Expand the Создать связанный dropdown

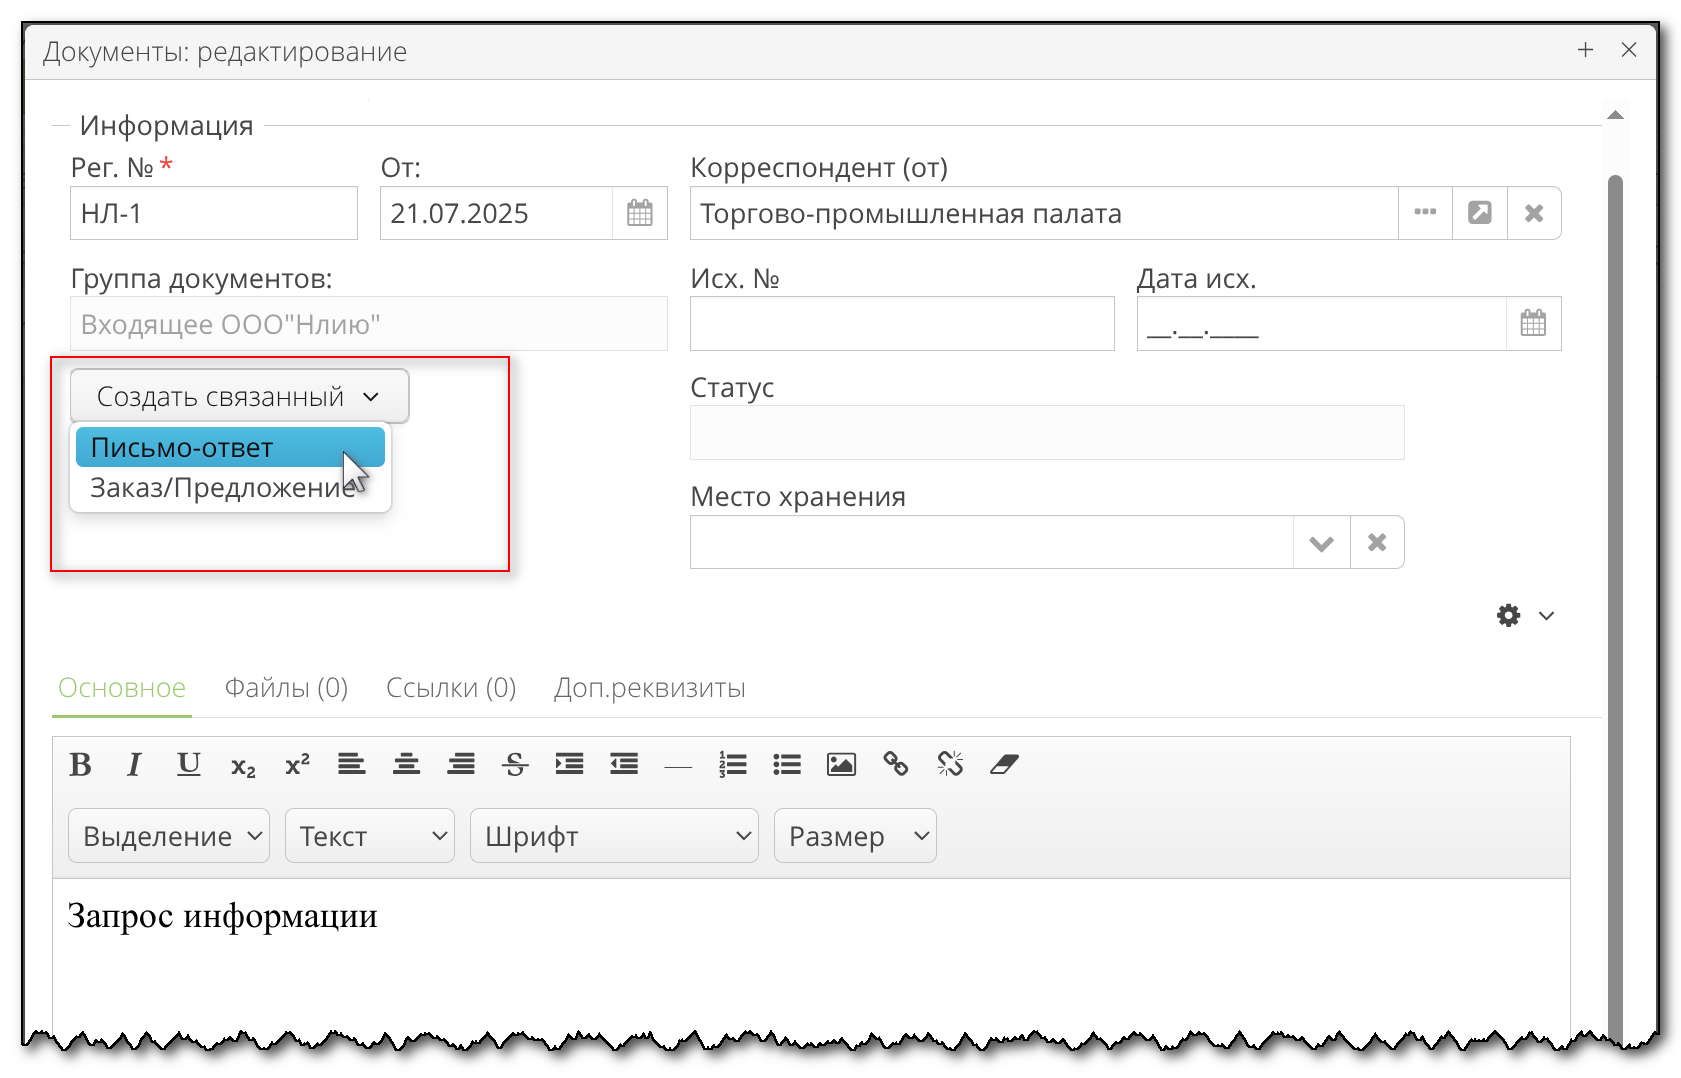(238, 396)
